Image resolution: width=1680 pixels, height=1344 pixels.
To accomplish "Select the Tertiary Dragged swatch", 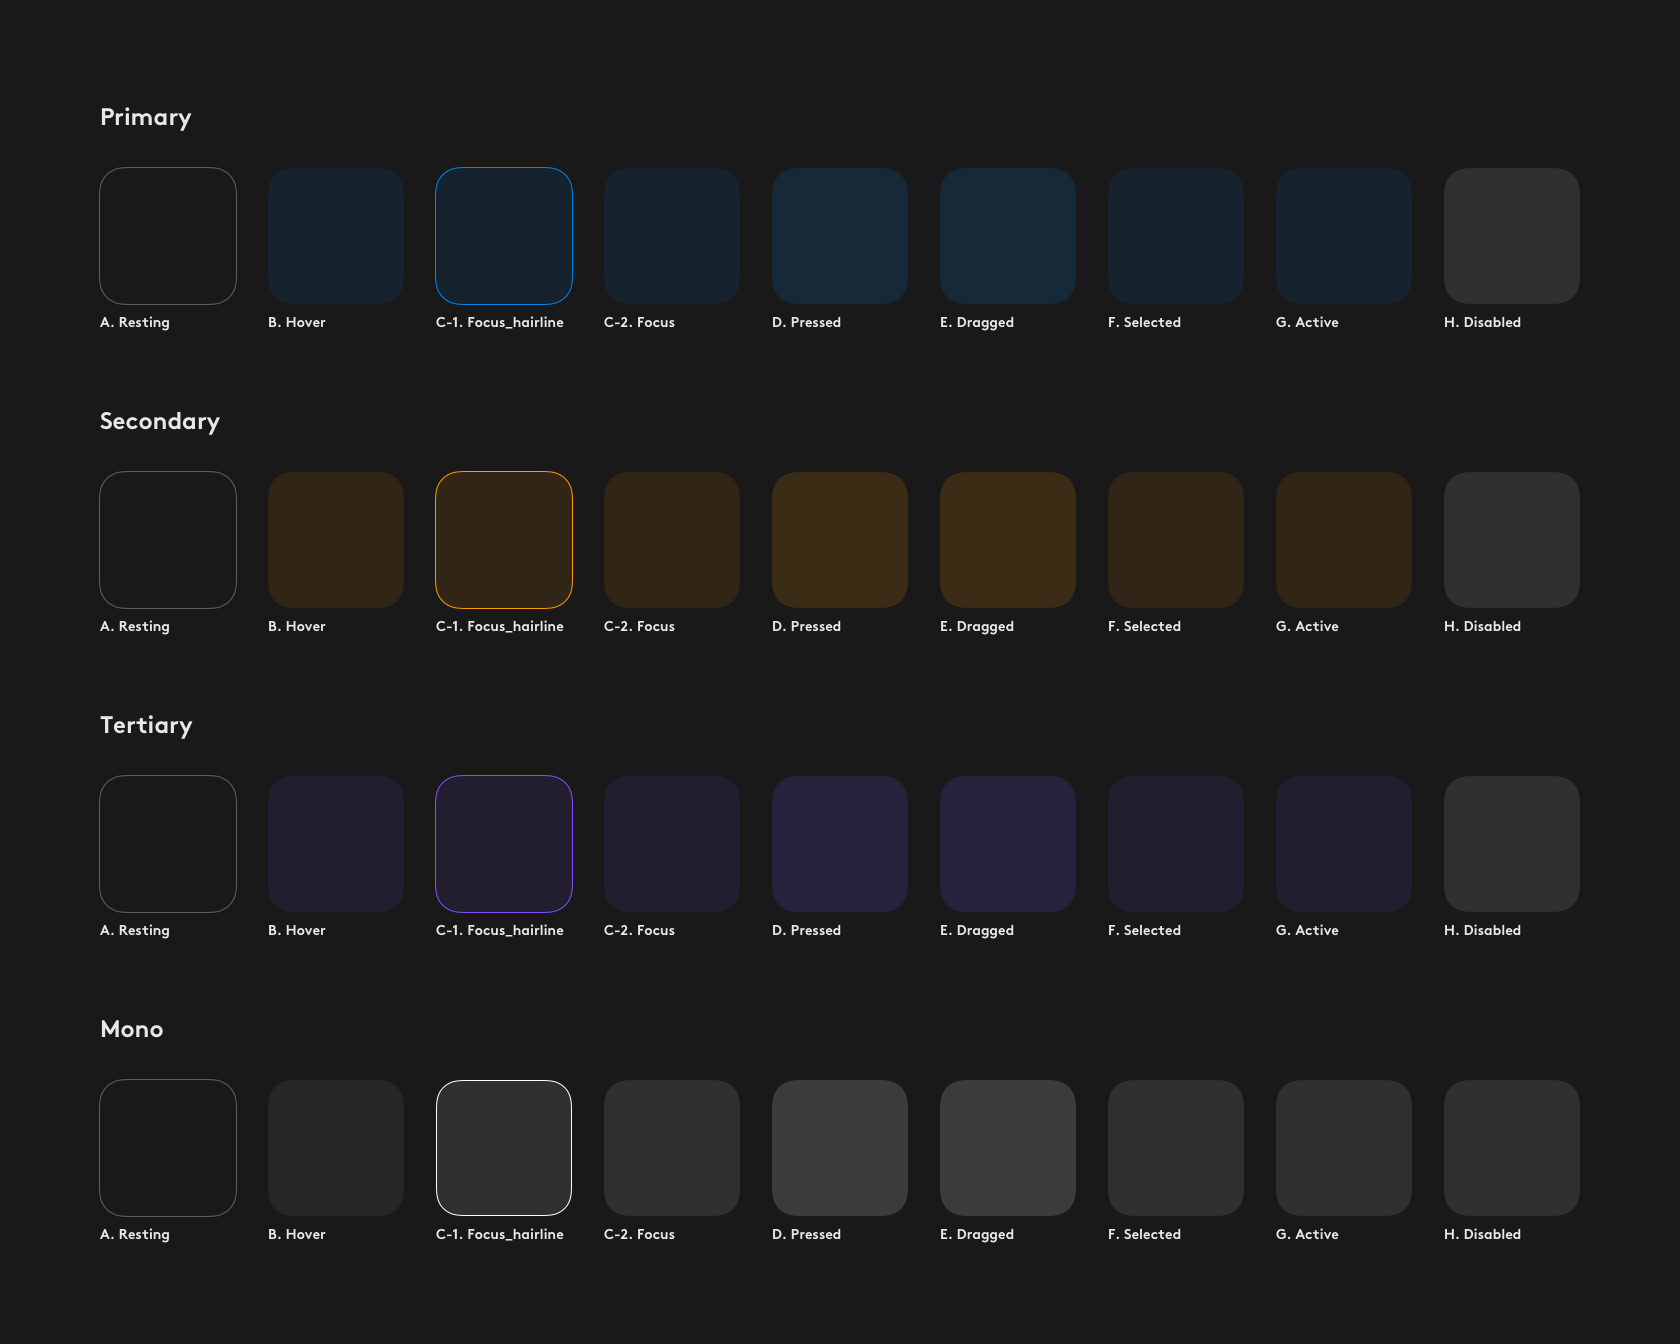I will (1008, 844).
